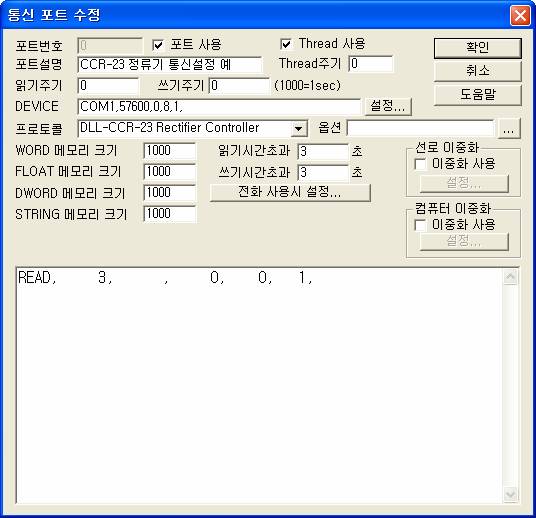Click the READ command line in text area
536x518 pixels.
coord(165,278)
